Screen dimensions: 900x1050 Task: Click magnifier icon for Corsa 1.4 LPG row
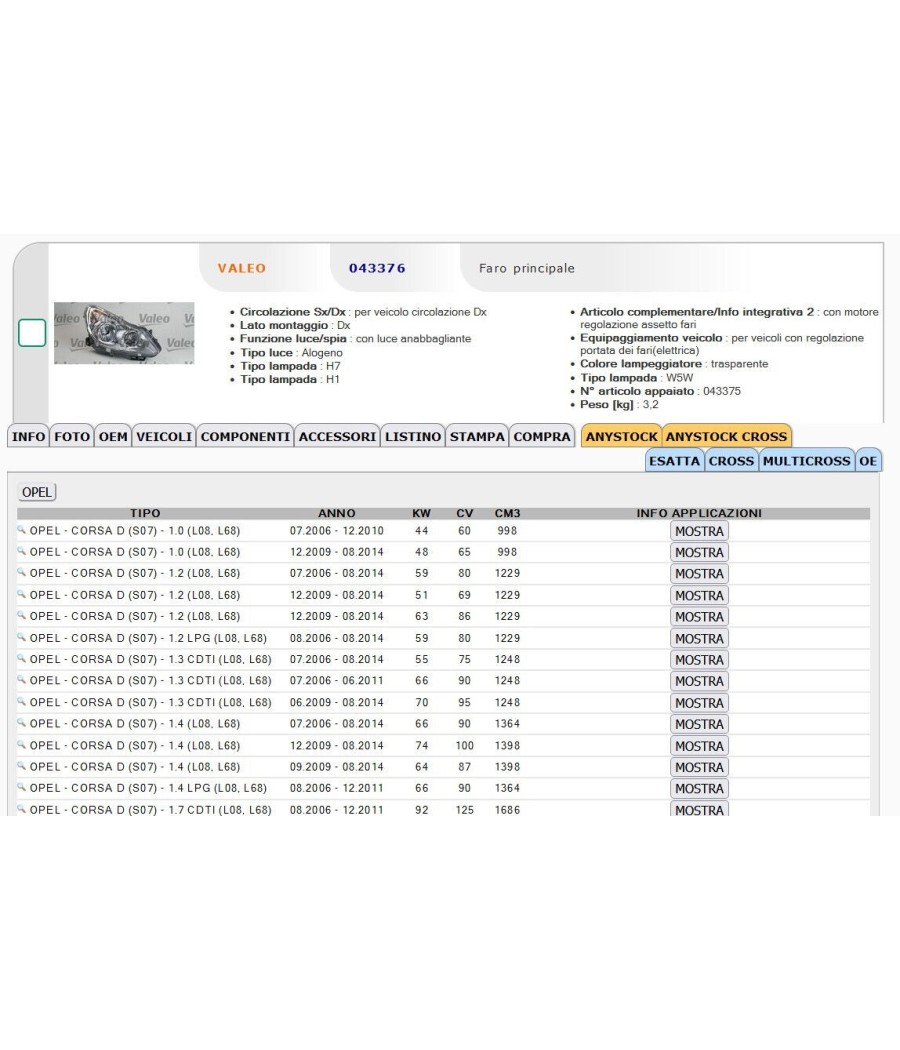coord(21,788)
